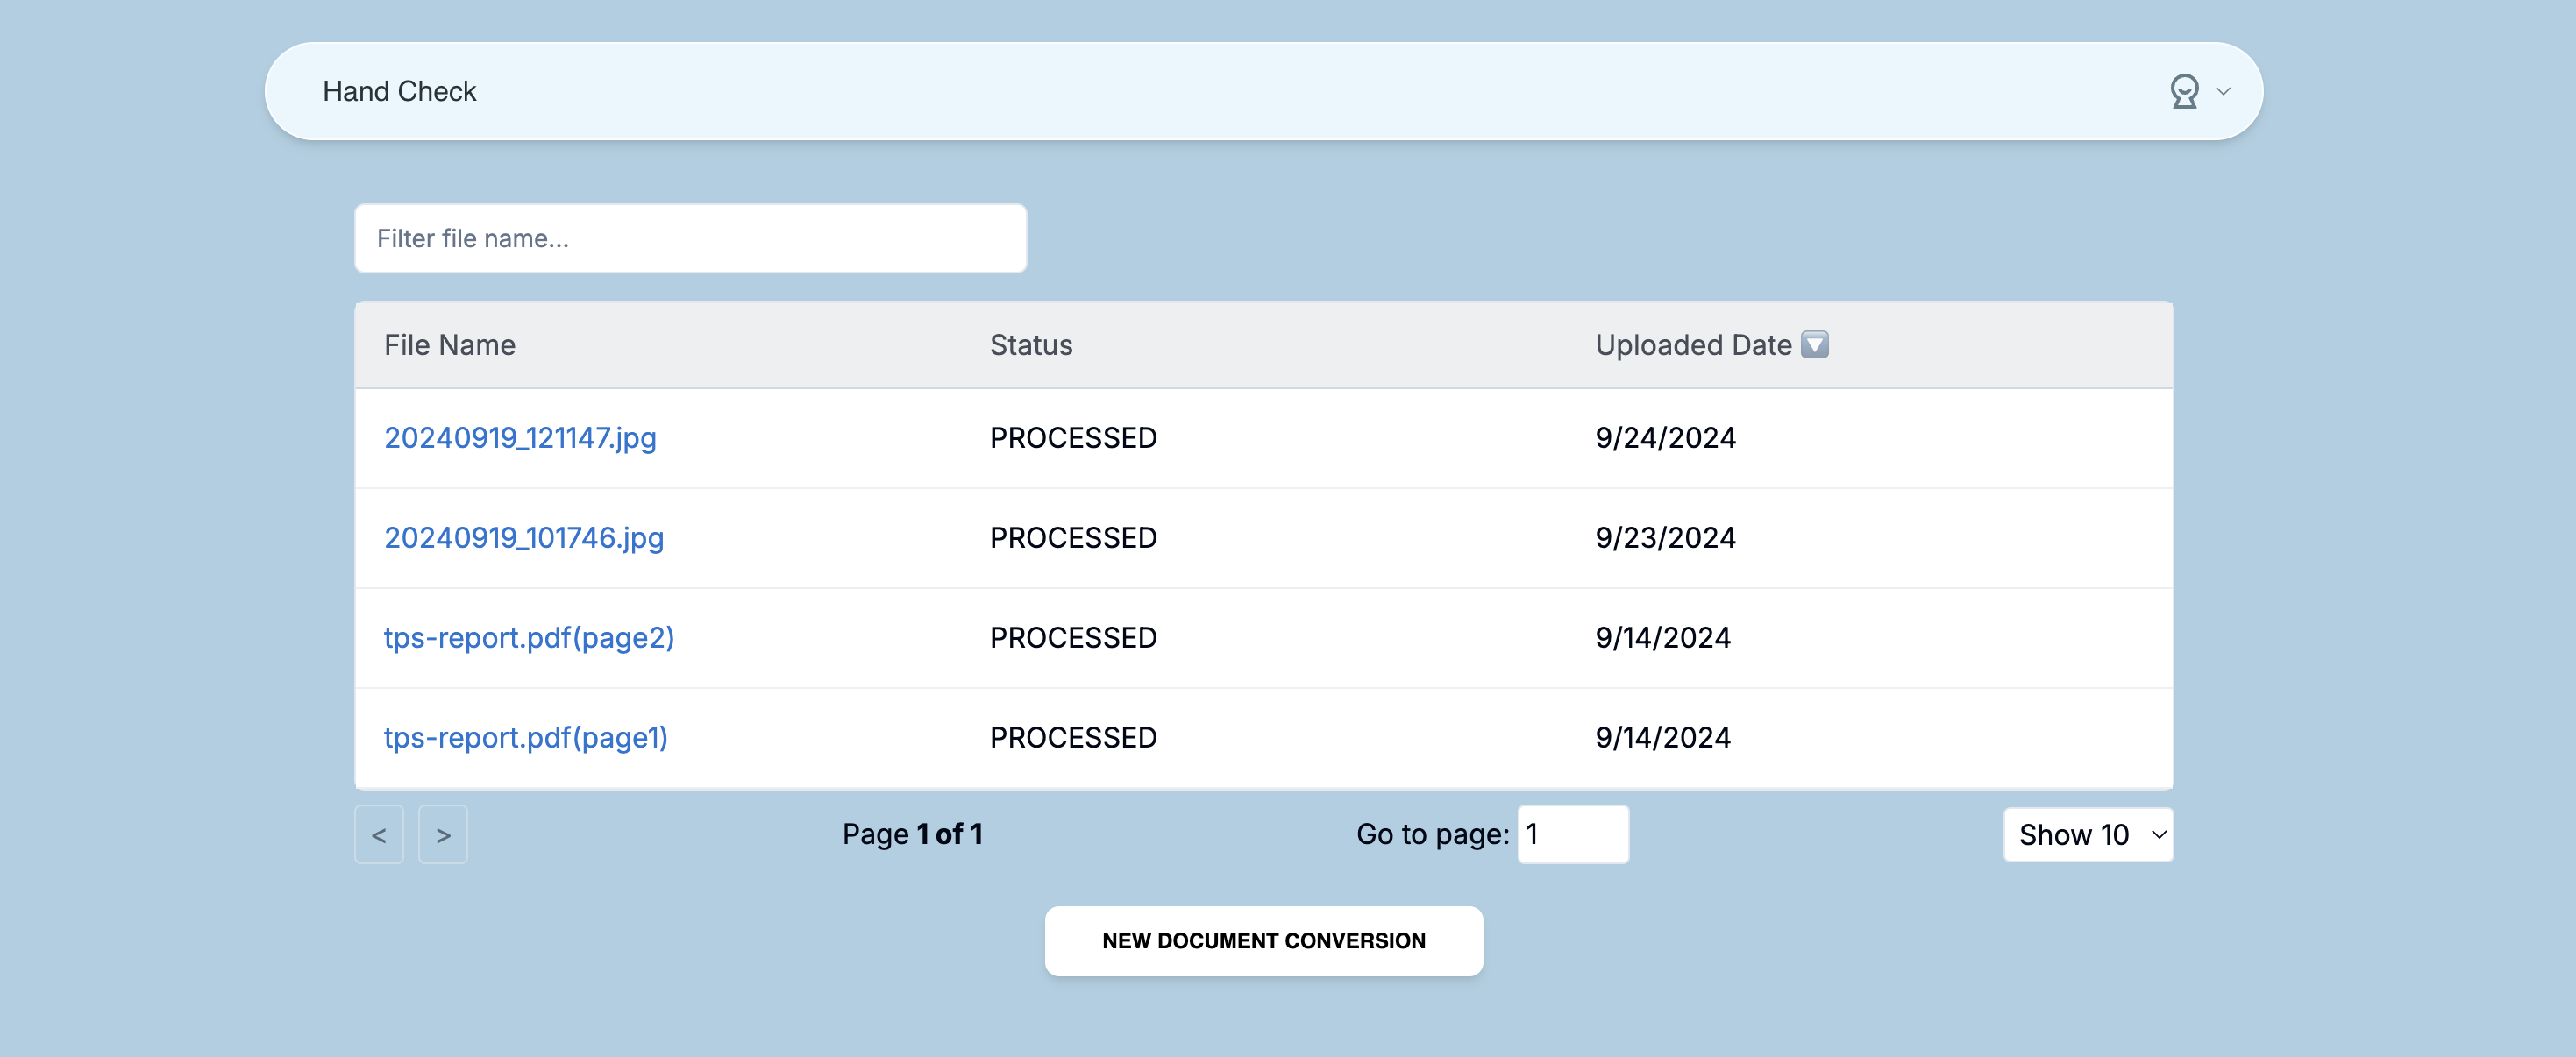Image resolution: width=2576 pixels, height=1057 pixels.
Task: Click the 9/23/2024 date cell
Action: point(1665,538)
